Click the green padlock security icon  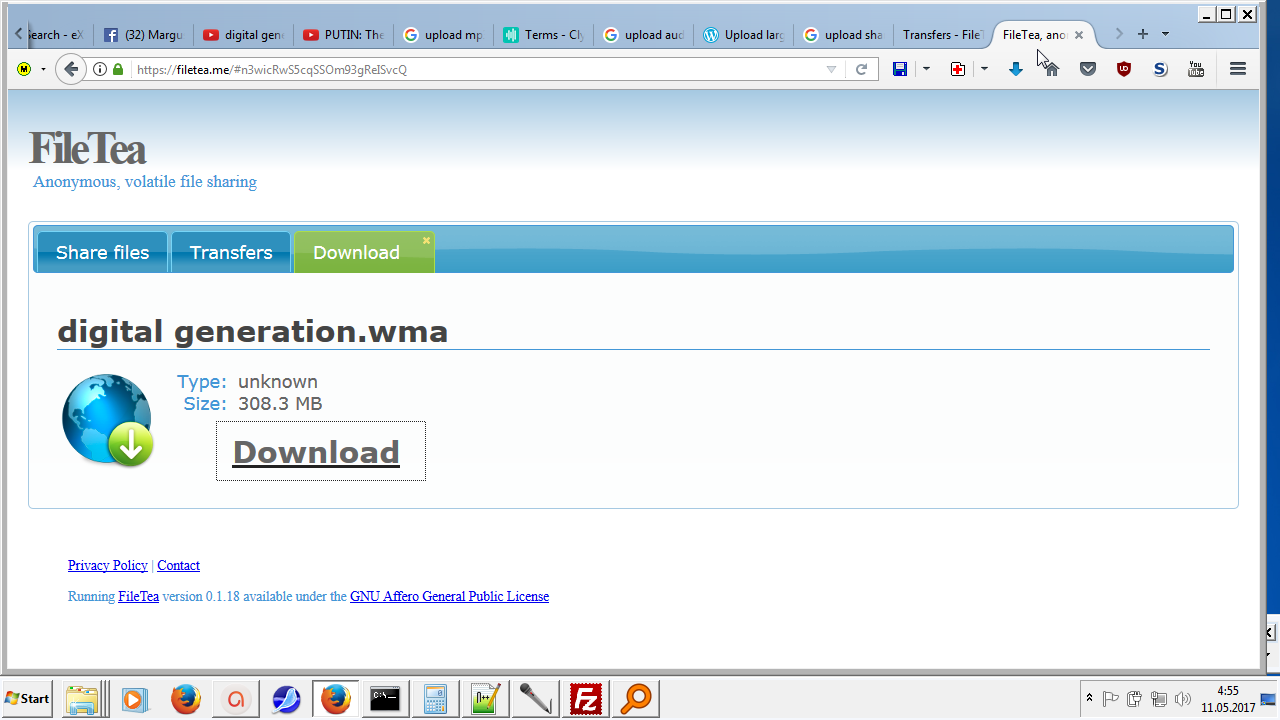pos(118,69)
